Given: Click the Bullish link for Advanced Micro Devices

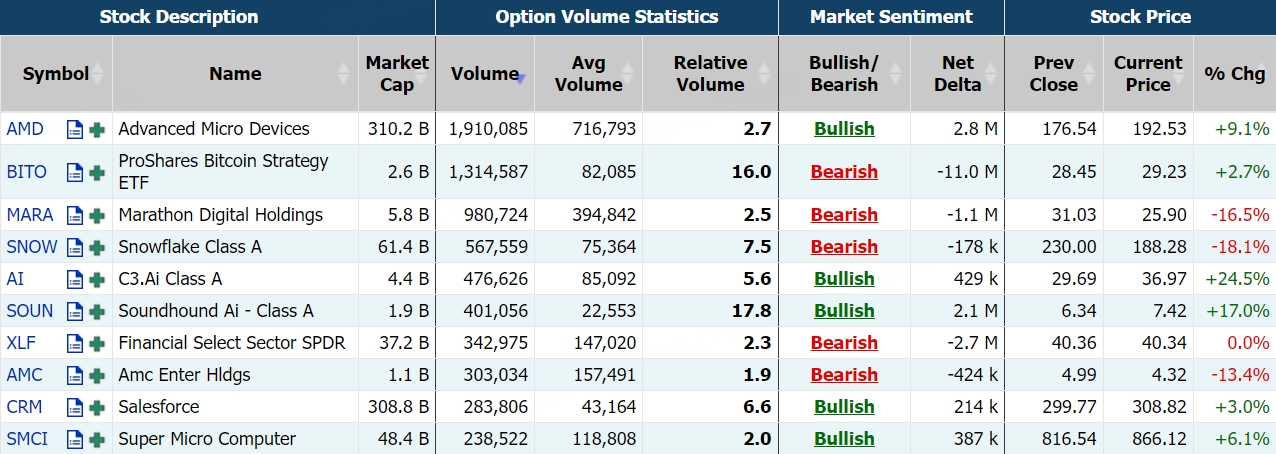Looking at the screenshot, I should tap(844, 129).
